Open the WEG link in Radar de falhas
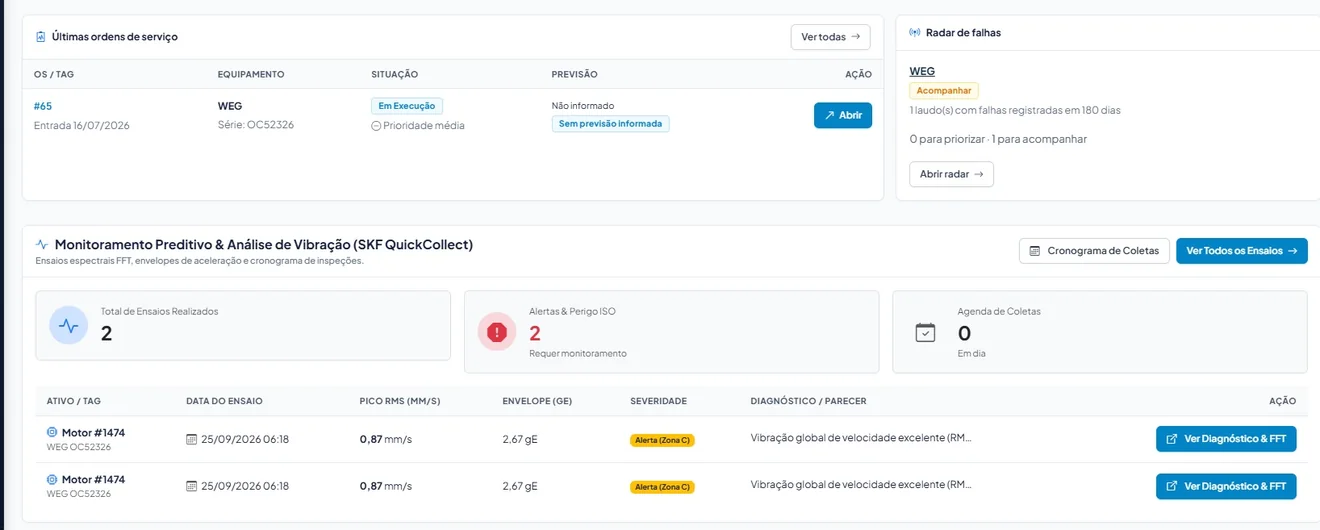 [922, 72]
